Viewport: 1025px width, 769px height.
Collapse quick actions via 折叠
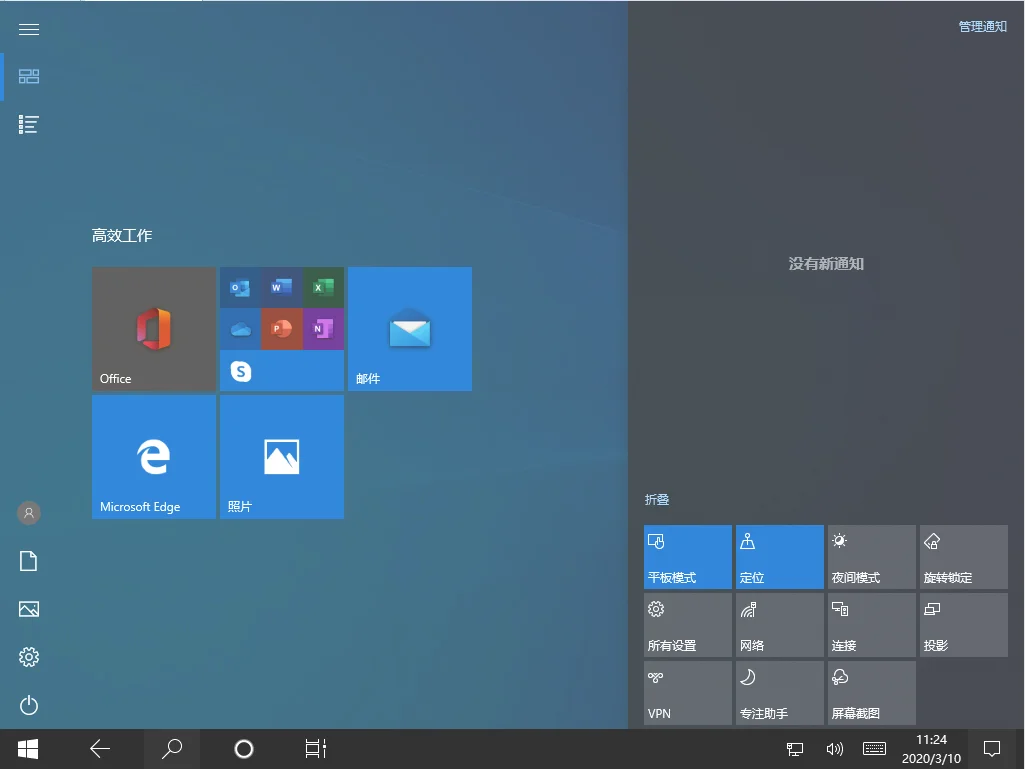pyautogui.click(x=657, y=500)
